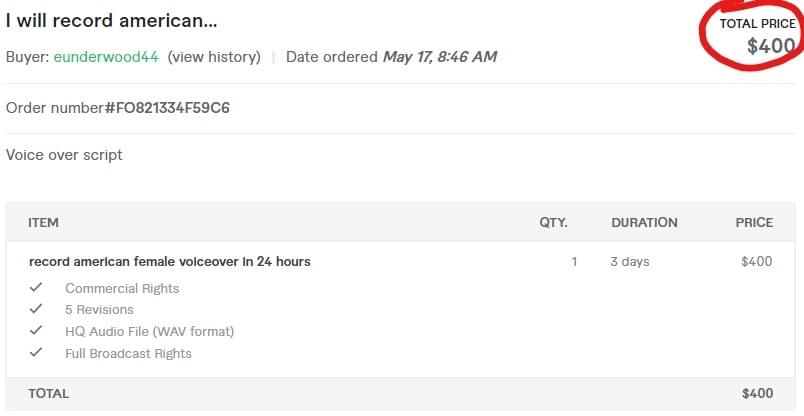
Task: Click the ITEM column header
Action: pos(43,222)
